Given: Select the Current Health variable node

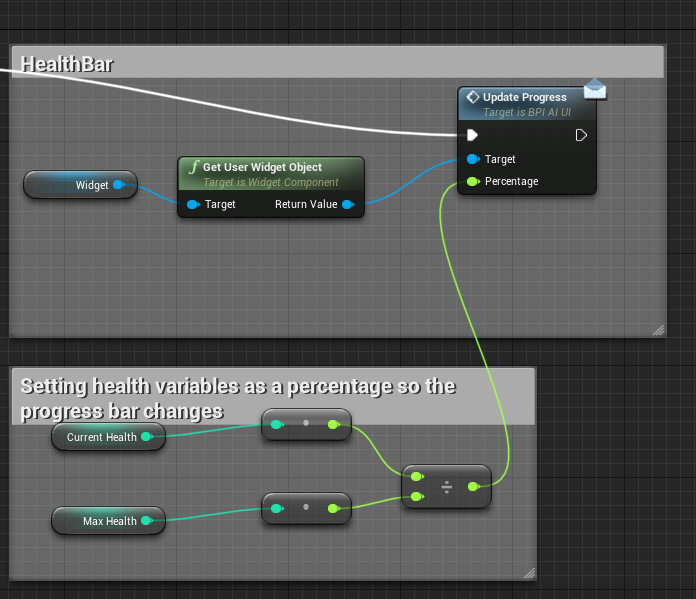Looking at the screenshot, I should click(x=100, y=437).
